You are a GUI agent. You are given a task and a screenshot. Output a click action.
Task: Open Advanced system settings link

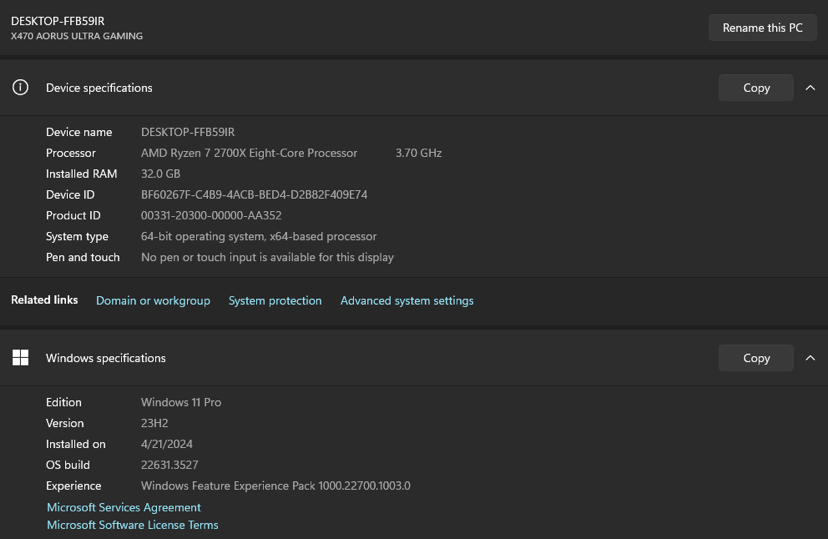tap(407, 300)
